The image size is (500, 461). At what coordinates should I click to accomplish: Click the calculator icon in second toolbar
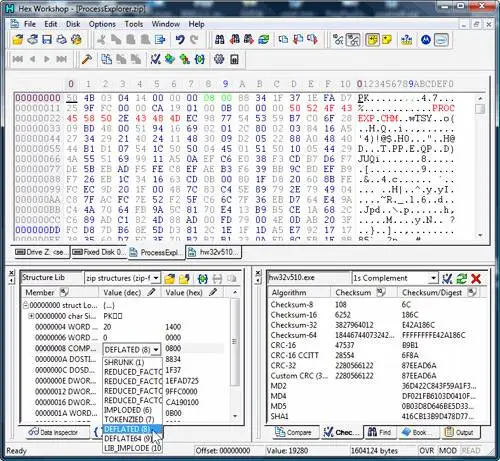tap(234, 59)
